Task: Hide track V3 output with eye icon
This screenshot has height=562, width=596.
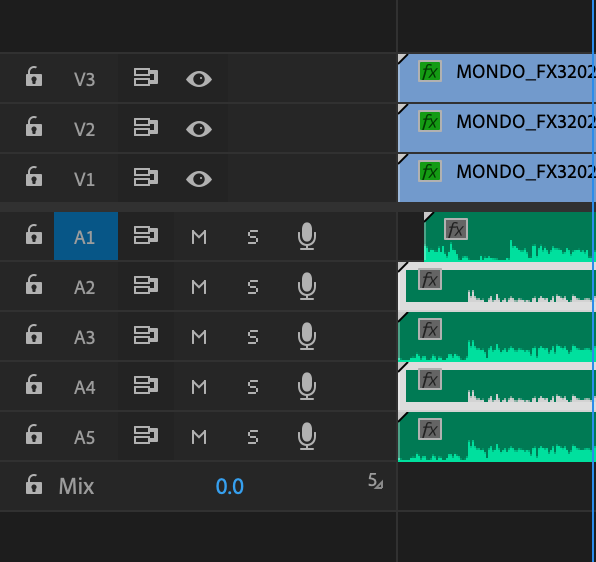Action: pos(199,79)
